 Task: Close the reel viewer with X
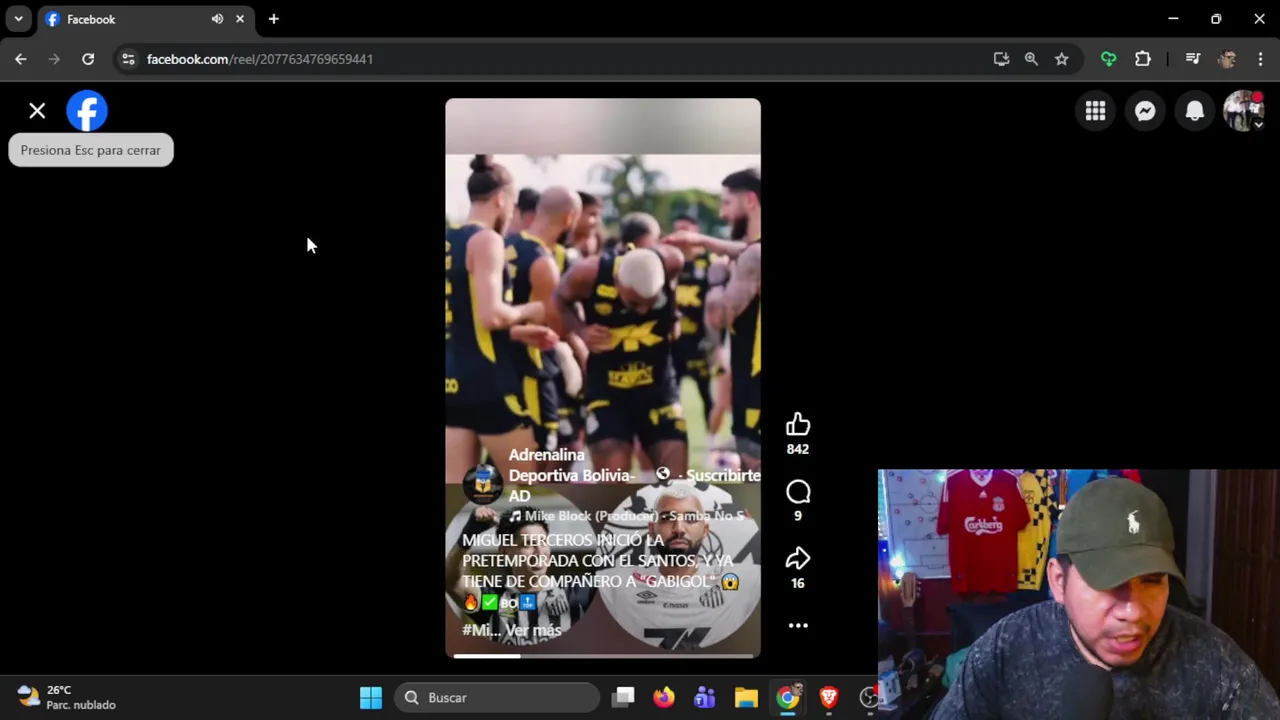(x=37, y=111)
